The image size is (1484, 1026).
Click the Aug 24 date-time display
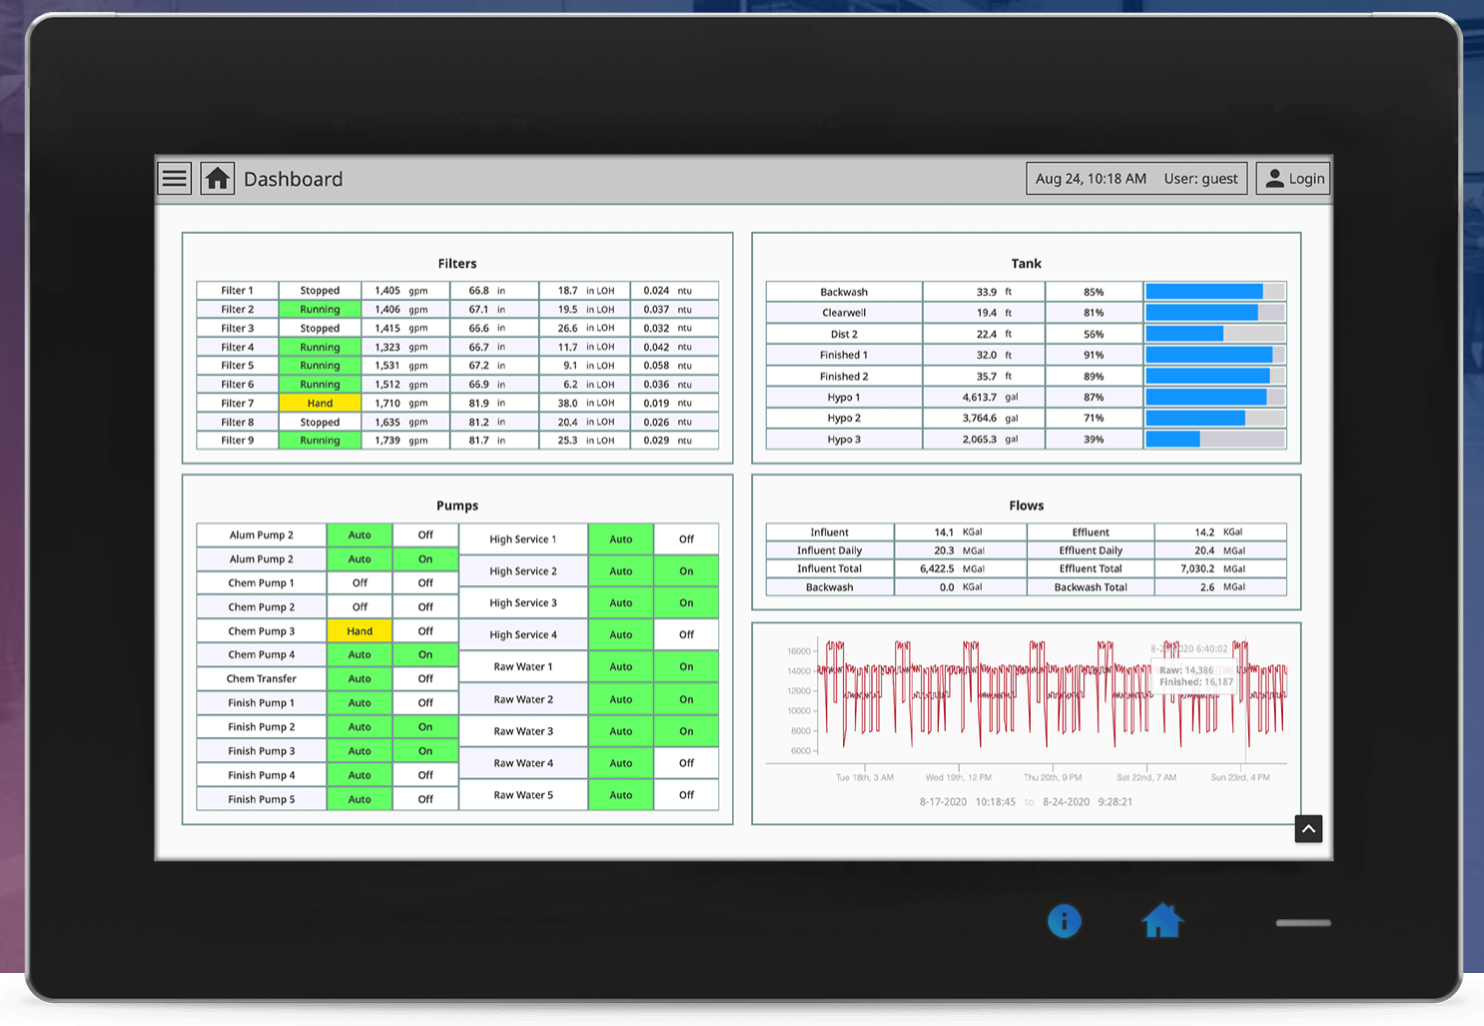point(1090,178)
